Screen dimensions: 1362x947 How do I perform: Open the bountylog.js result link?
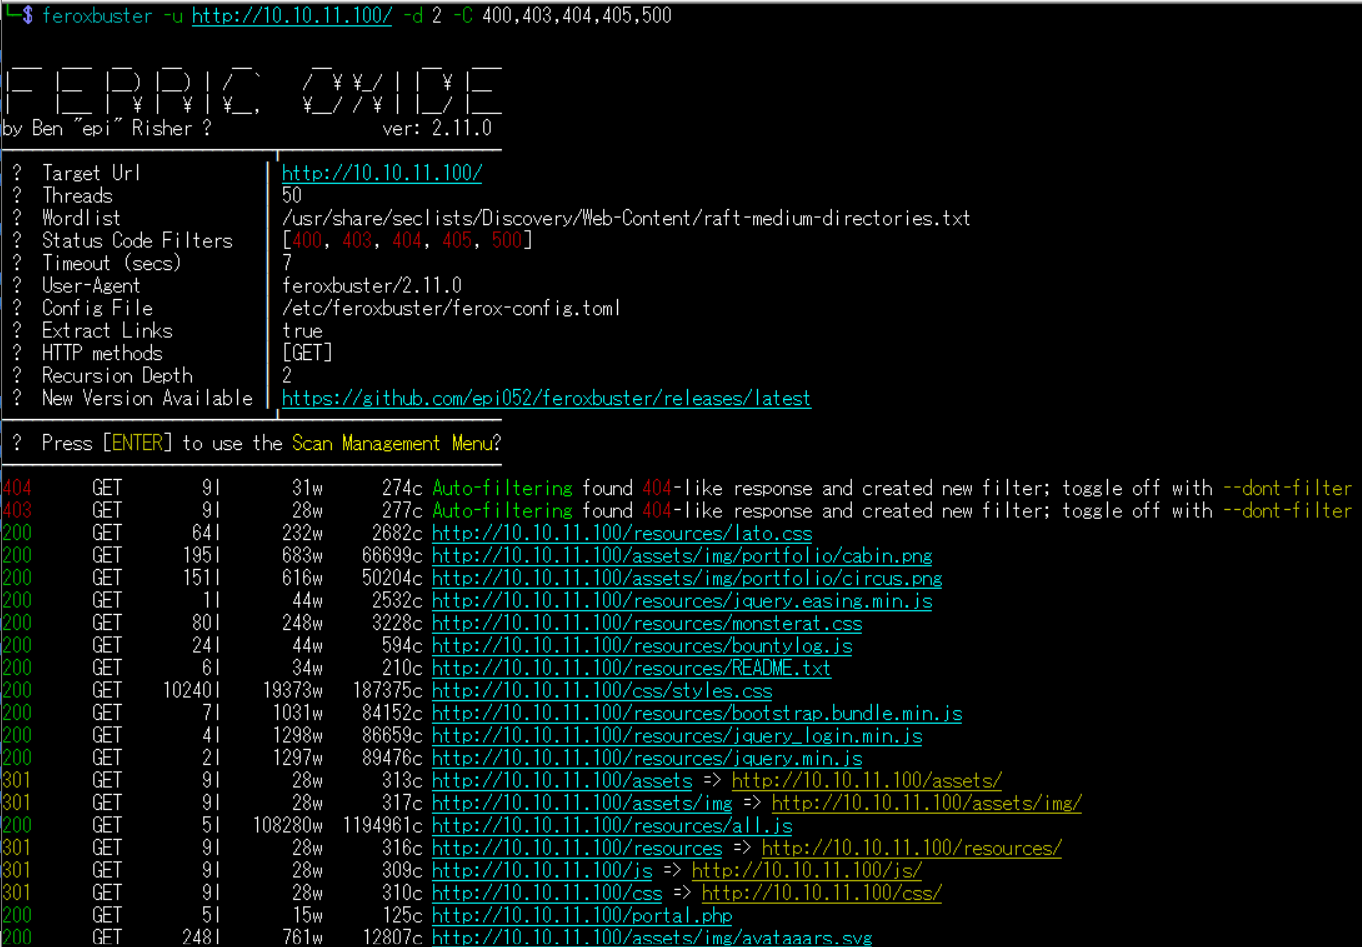click(x=641, y=646)
